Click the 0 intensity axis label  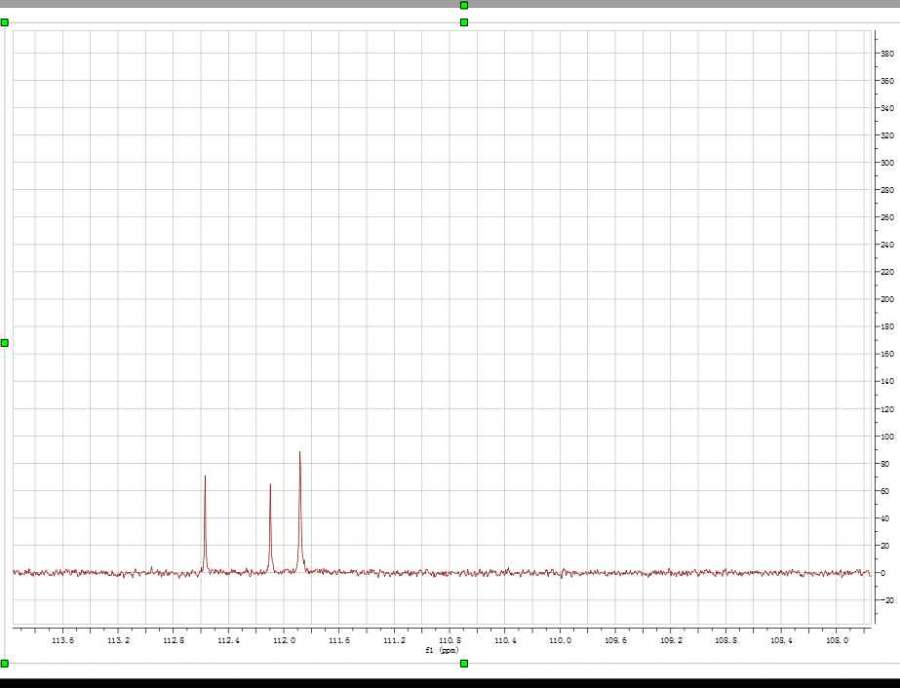[x=883, y=573]
